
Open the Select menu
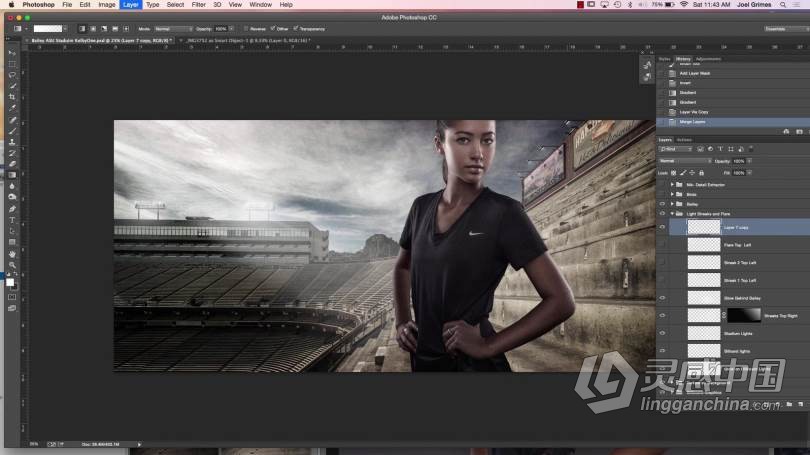175,5
